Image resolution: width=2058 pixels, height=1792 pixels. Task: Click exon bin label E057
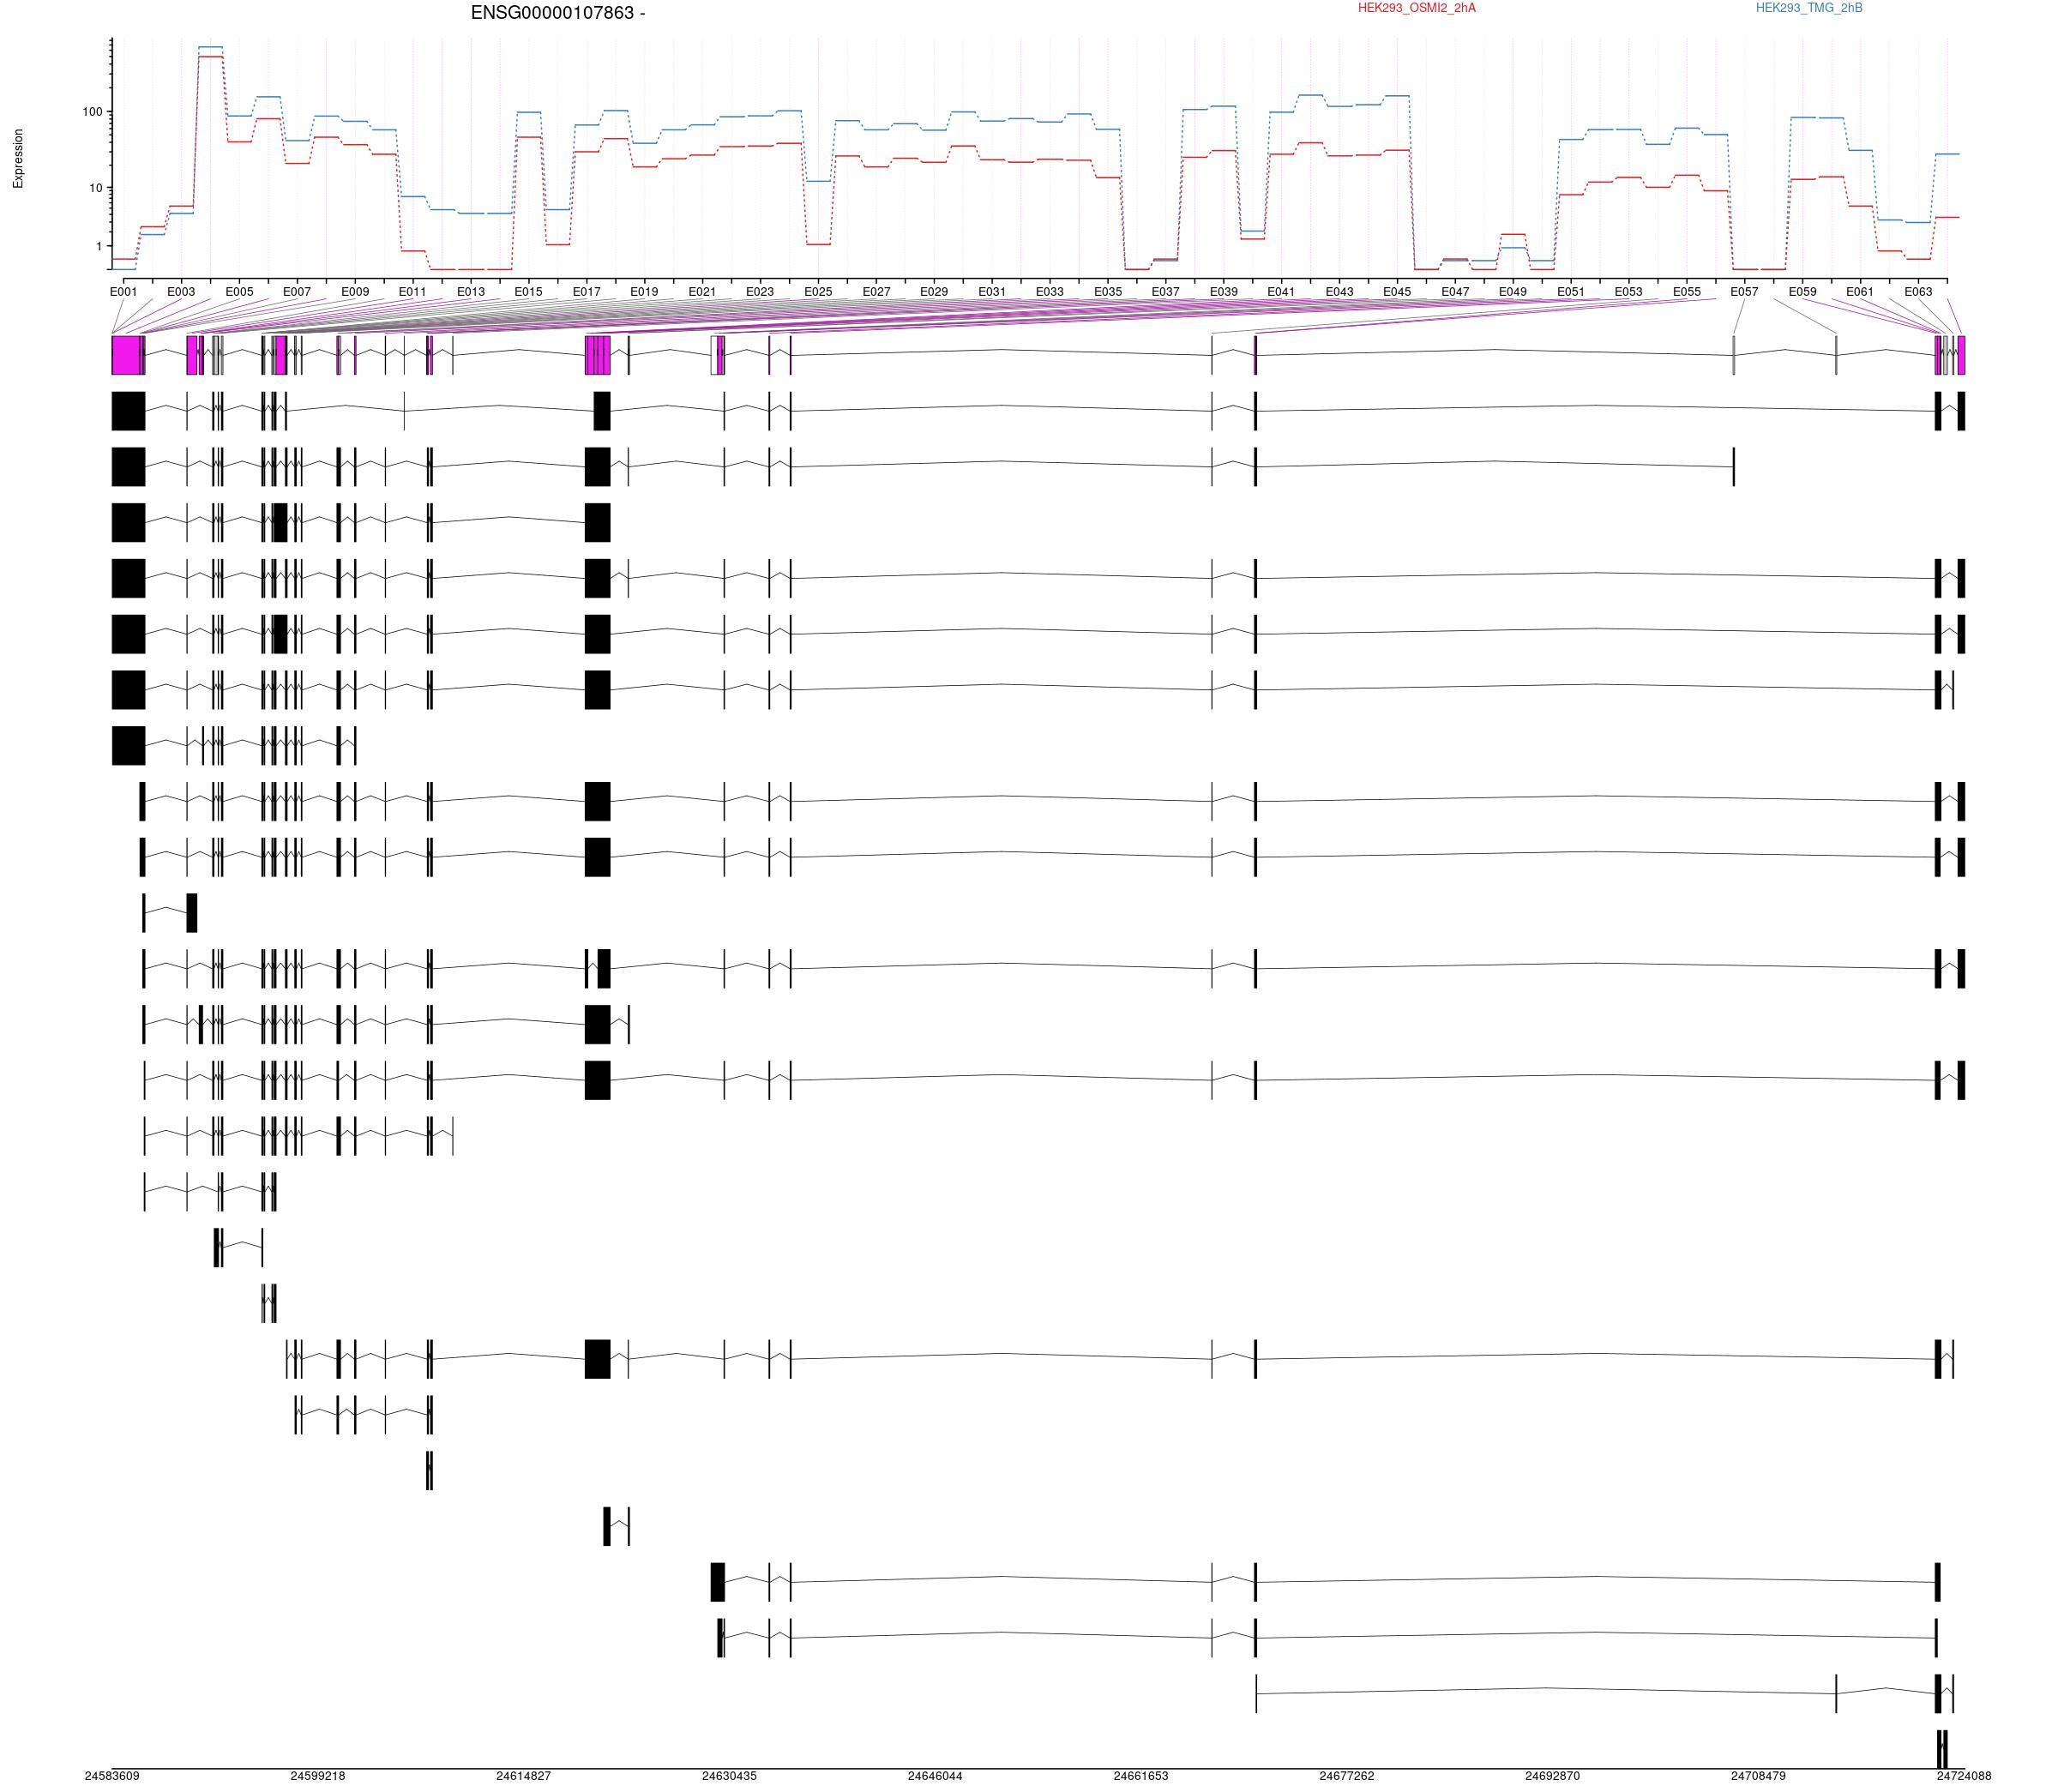[x=1744, y=292]
